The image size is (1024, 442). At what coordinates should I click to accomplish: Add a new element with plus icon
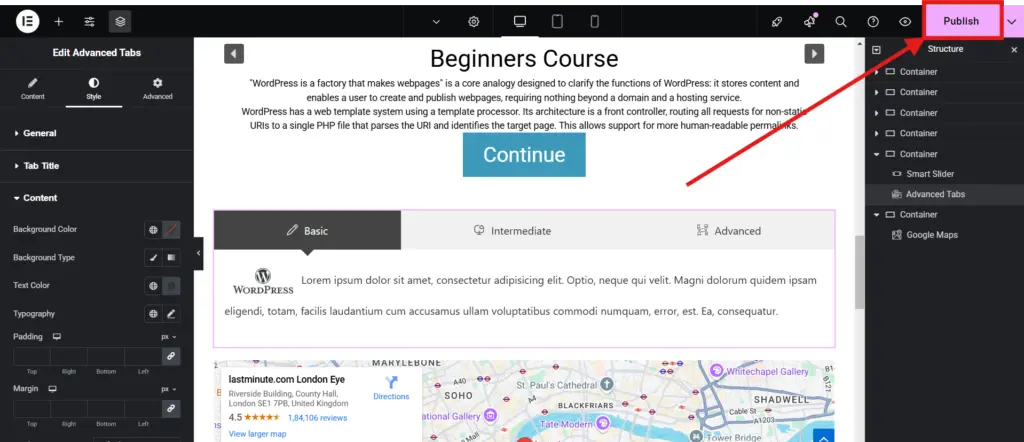59,22
